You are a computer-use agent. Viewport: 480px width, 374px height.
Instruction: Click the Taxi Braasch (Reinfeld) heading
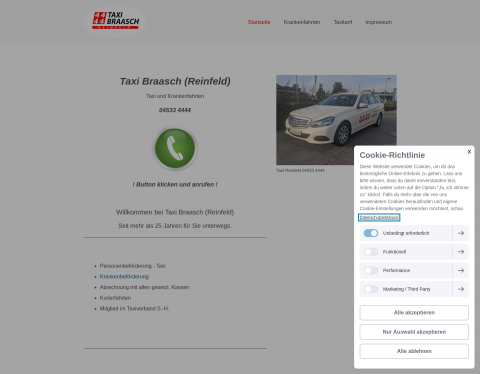175,81
